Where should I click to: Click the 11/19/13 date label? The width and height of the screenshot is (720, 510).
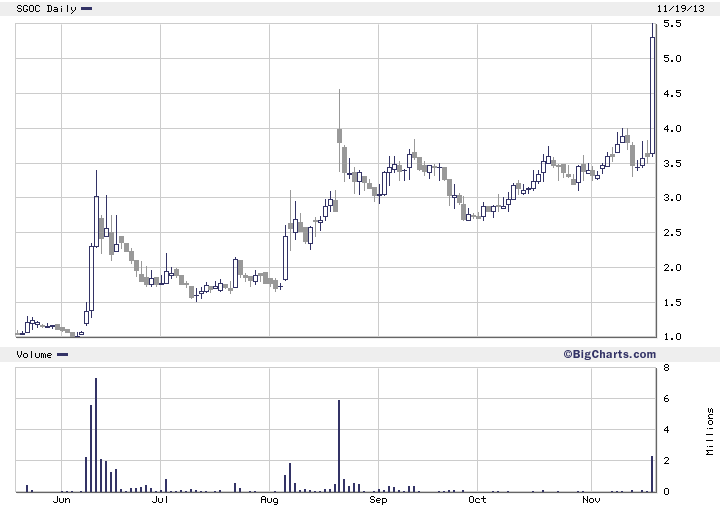click(x=681, y=9)
